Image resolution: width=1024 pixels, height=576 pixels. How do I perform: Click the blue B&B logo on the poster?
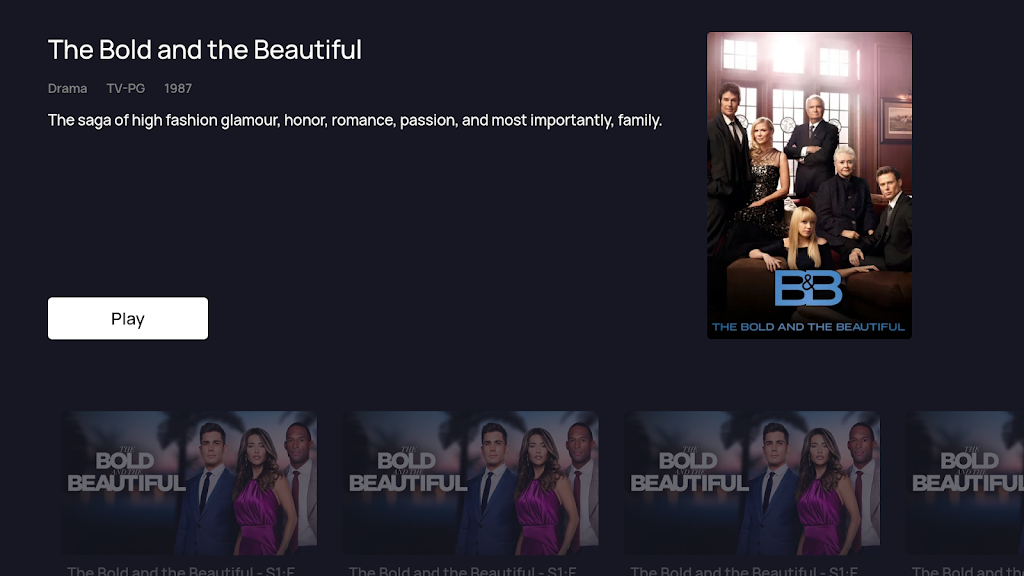(808, 288)
